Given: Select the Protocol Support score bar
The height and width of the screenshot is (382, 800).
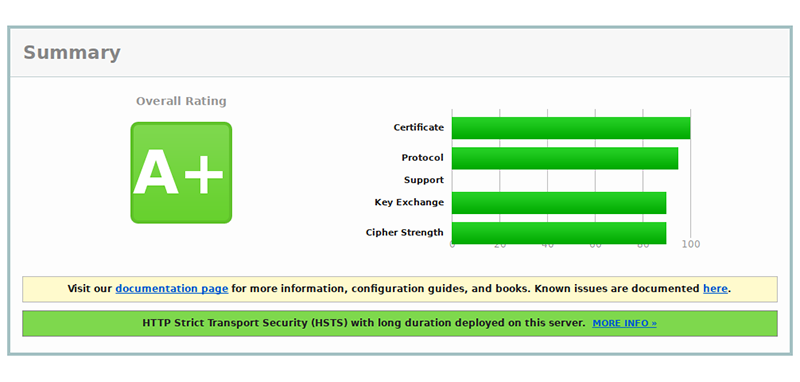Looking at the screenshot, I should 565,158.
